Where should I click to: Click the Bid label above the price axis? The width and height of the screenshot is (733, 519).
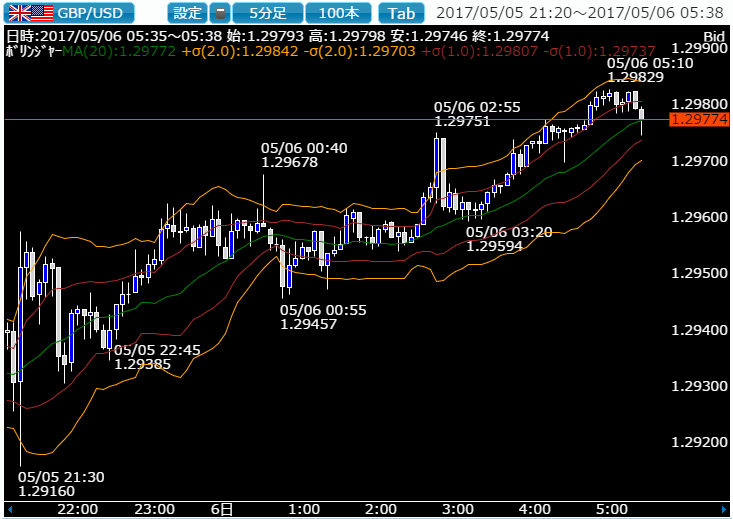pyautogui.click(x=714, y=36)
